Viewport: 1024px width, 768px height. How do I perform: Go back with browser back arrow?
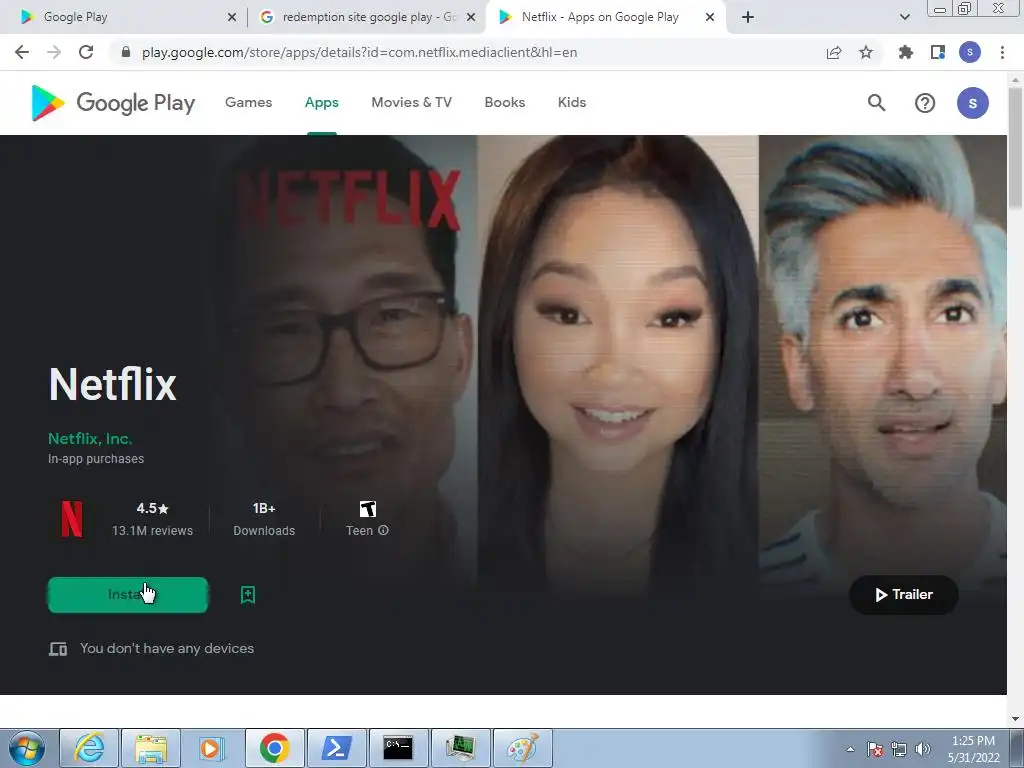tap(22, 52)
